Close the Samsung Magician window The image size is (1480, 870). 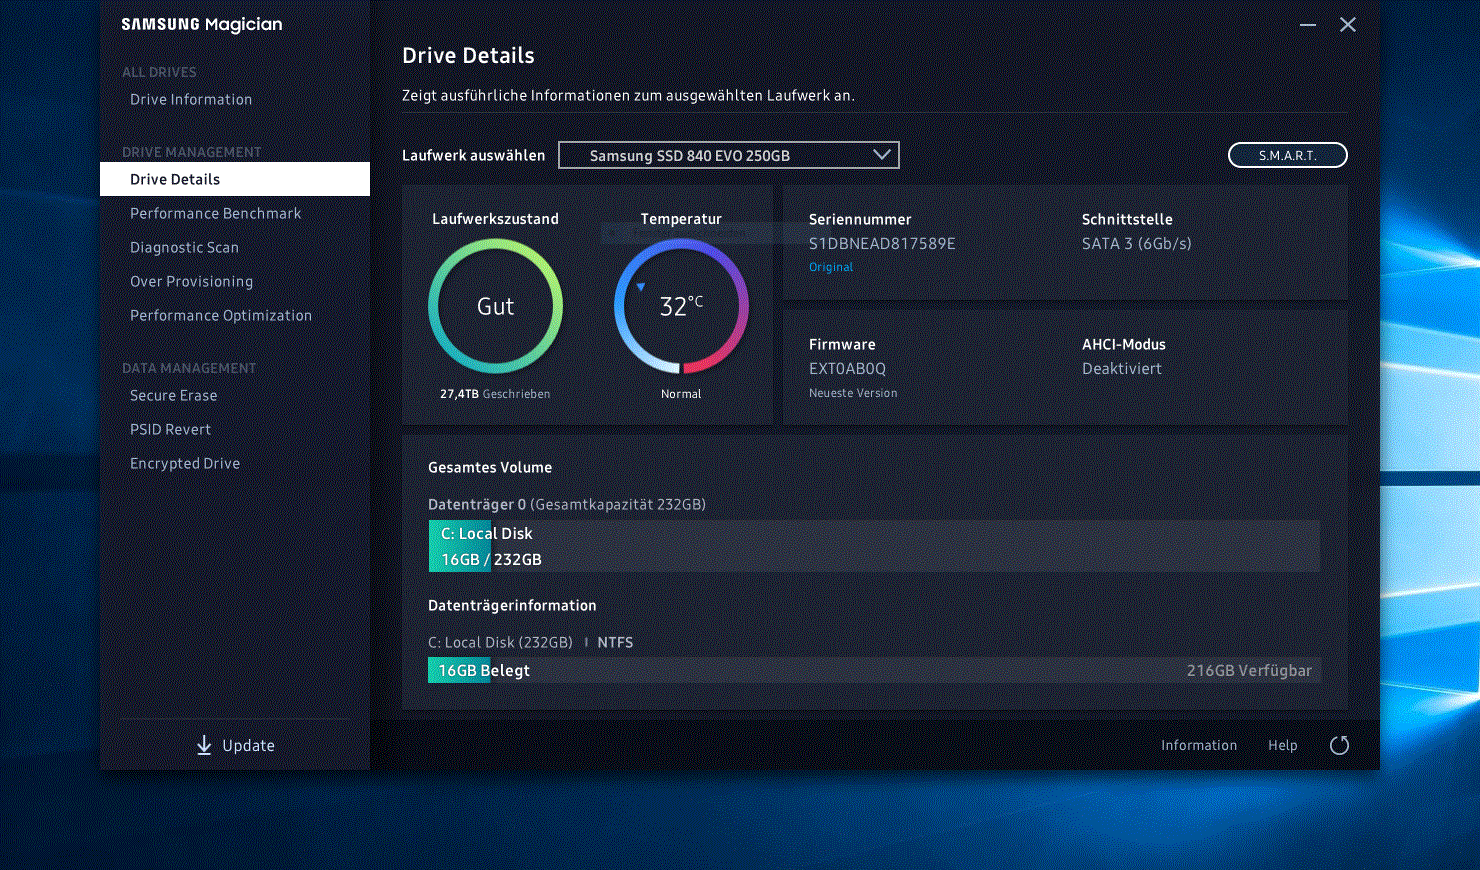1348,25
